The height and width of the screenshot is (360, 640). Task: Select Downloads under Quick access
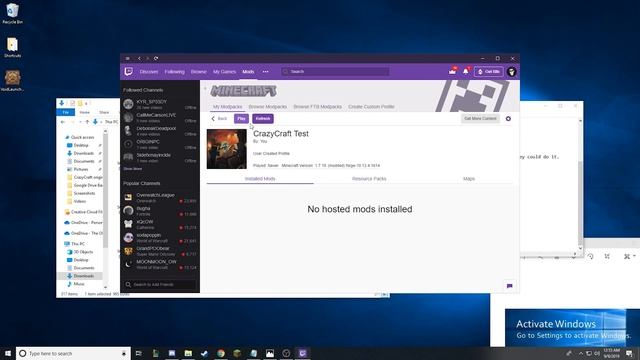coord(83,153)
